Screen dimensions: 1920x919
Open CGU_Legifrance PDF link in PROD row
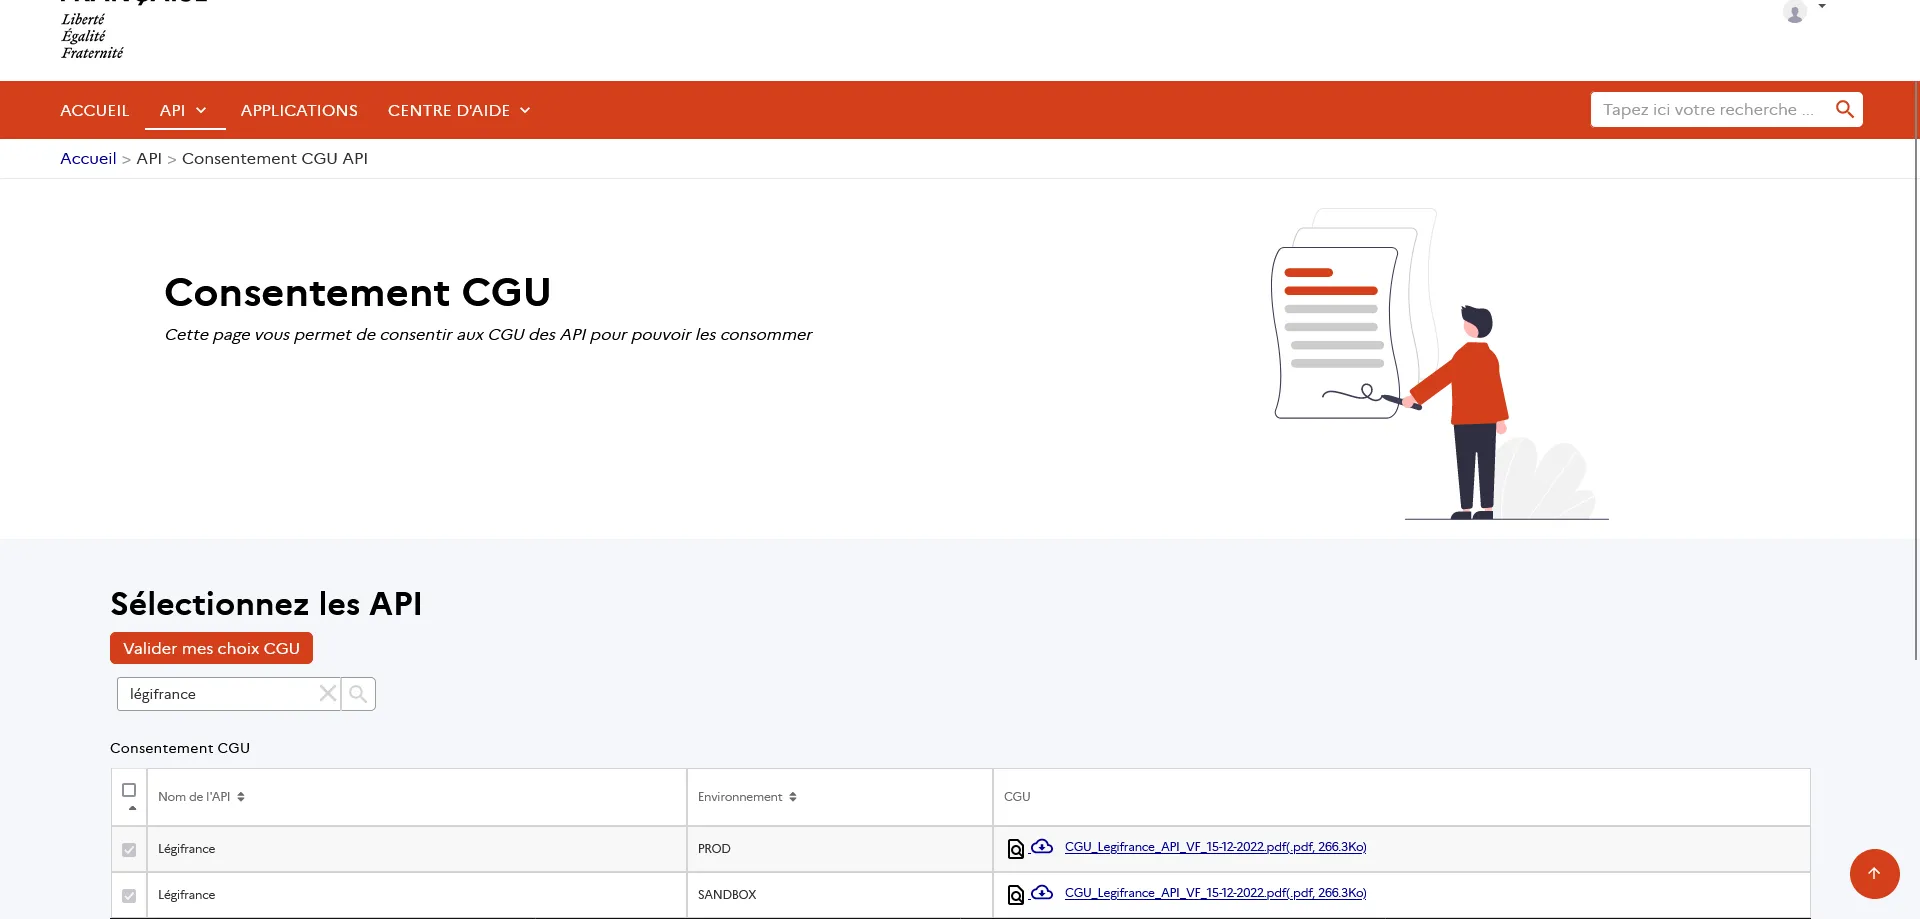[1215, 847]
